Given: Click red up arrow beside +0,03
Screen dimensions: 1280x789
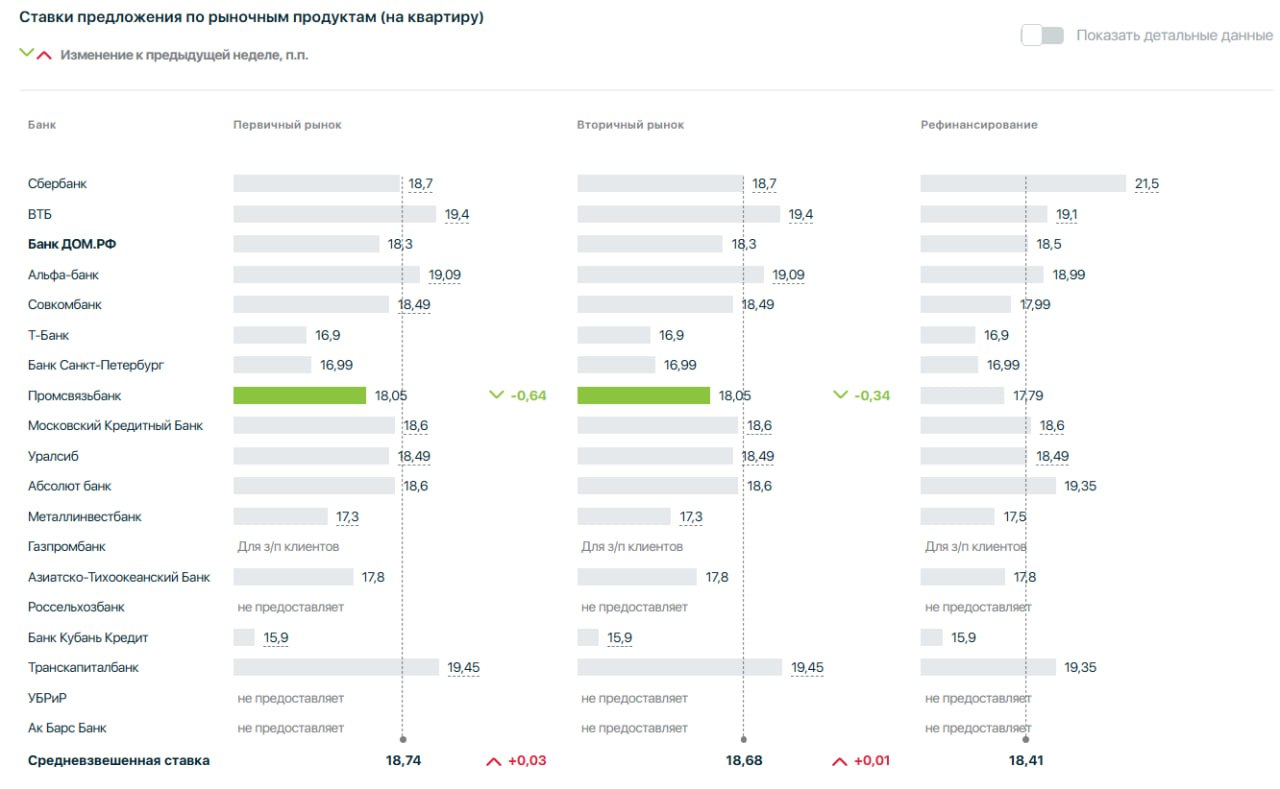Looking at the screenshot, I should [493, 761].
